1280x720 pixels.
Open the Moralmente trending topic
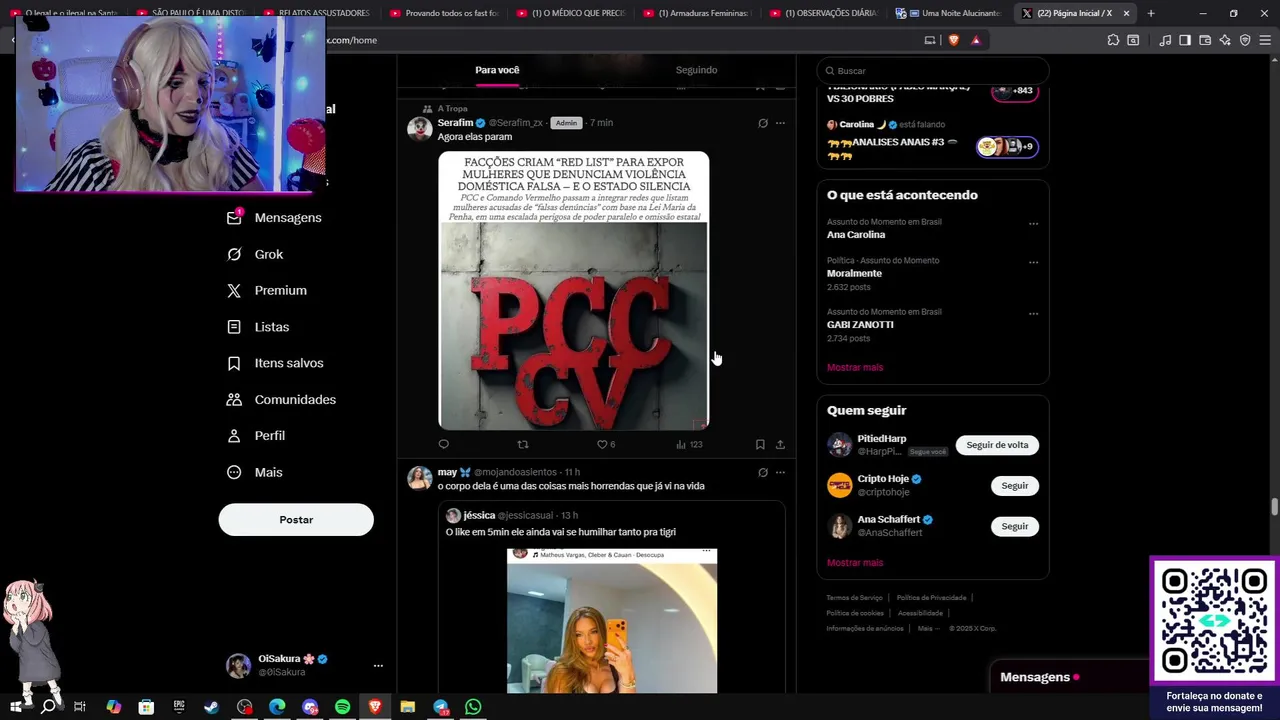point(854,273)
